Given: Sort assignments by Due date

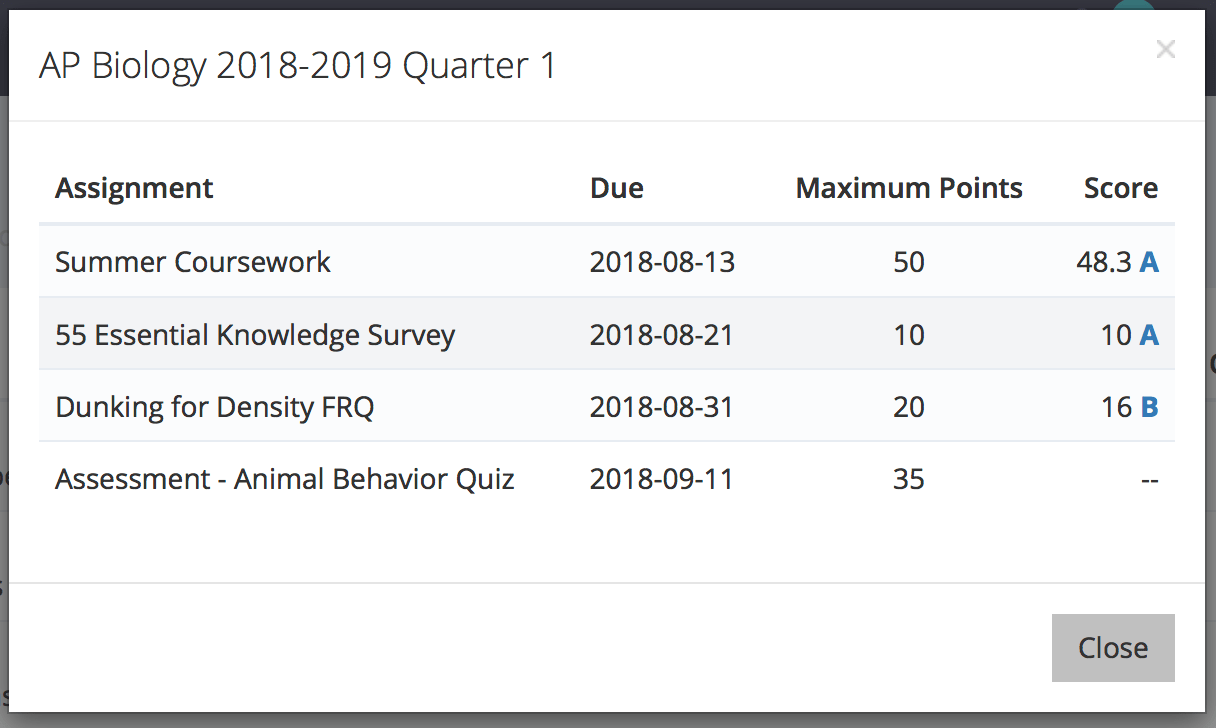Looking at the screenshot, I should (x=617, y=187).
